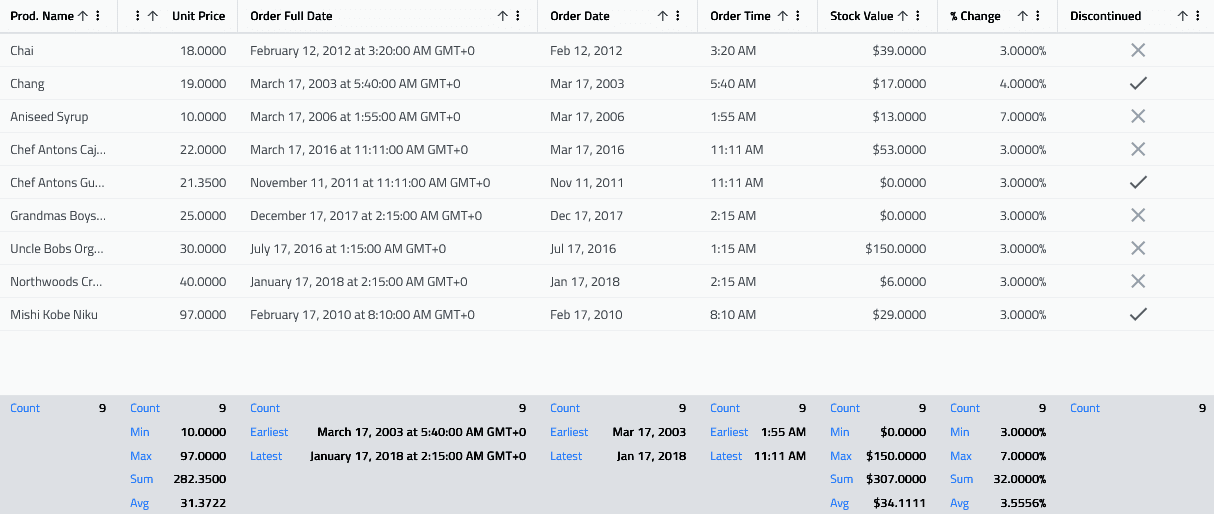Open the Discontinued column menu dots
1214x514 pixels.
tap(1197, 16)
